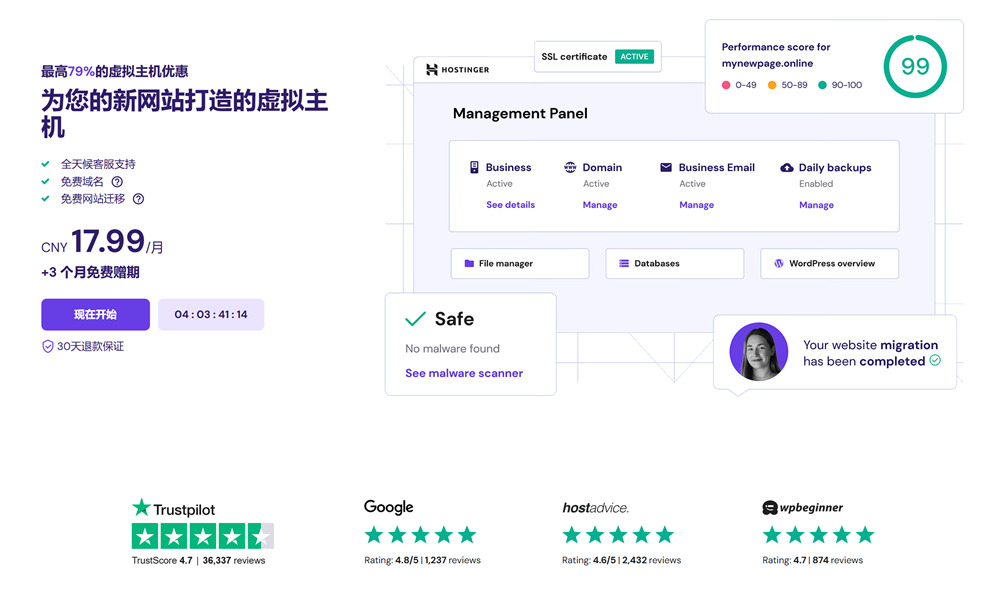Open the File manager button
This screenshot has width=1000, height=599.
pos(520,263)
